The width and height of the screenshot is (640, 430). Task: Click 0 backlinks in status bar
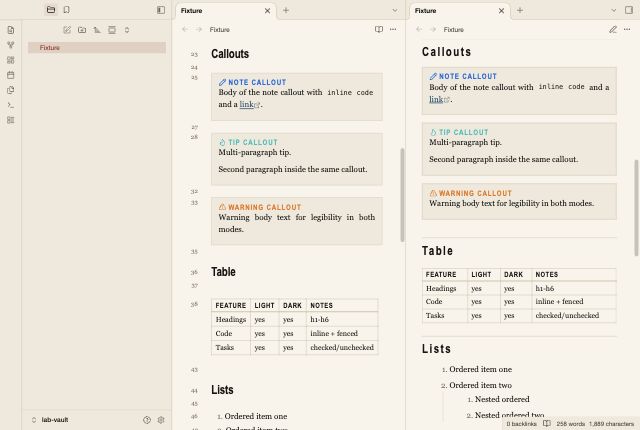click(521, 424)
